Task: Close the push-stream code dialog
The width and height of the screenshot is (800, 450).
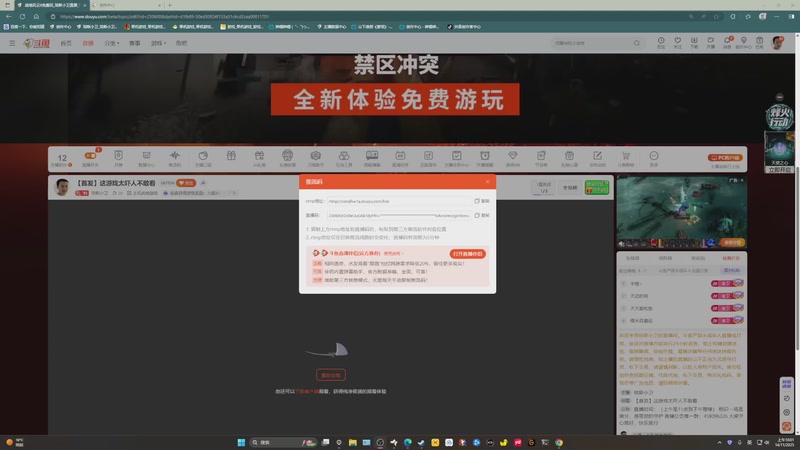Action: pos(487,182)
